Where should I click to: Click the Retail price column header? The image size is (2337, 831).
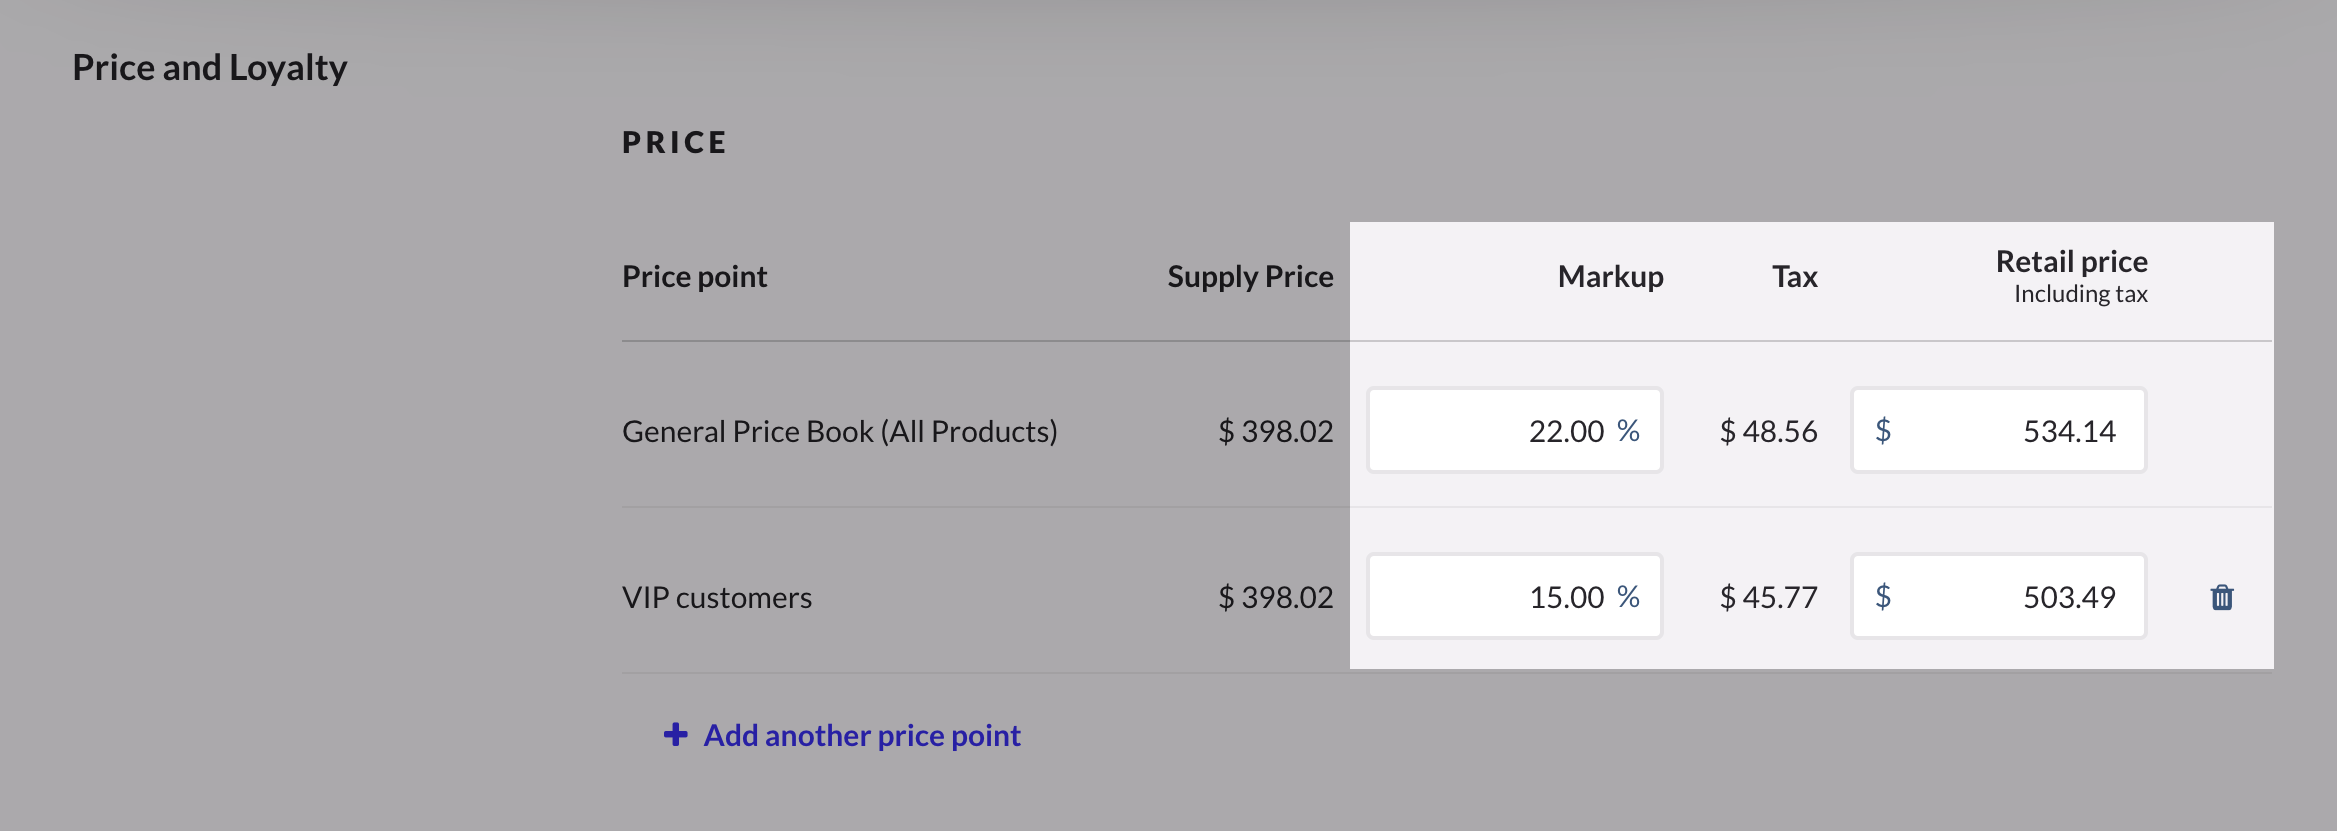tap(2071, 262)
